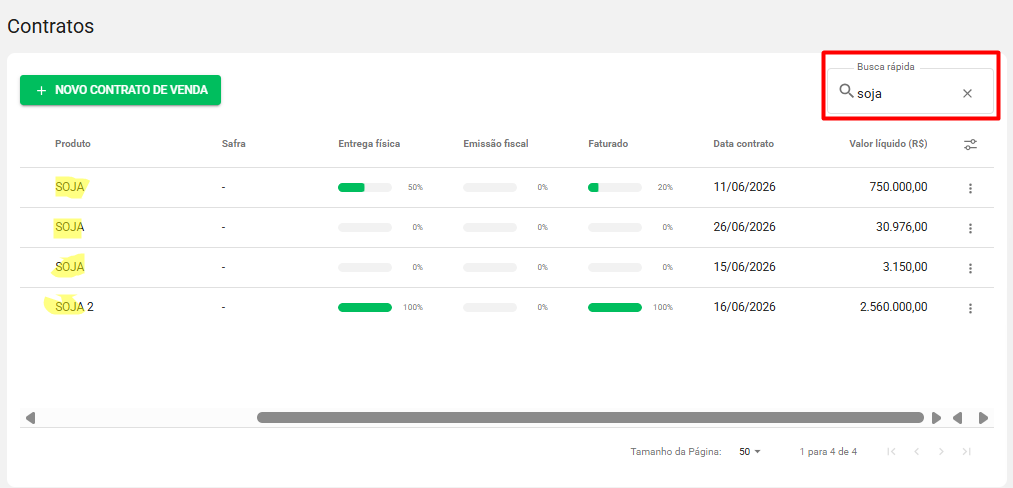Click the '1 para 4 de 4' pagination text

(x=828, y=452)
